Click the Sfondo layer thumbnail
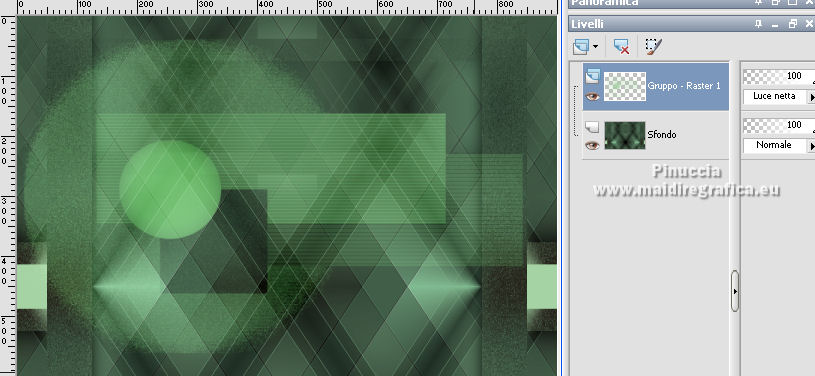815x376 pixels. [x=625, y=135]
